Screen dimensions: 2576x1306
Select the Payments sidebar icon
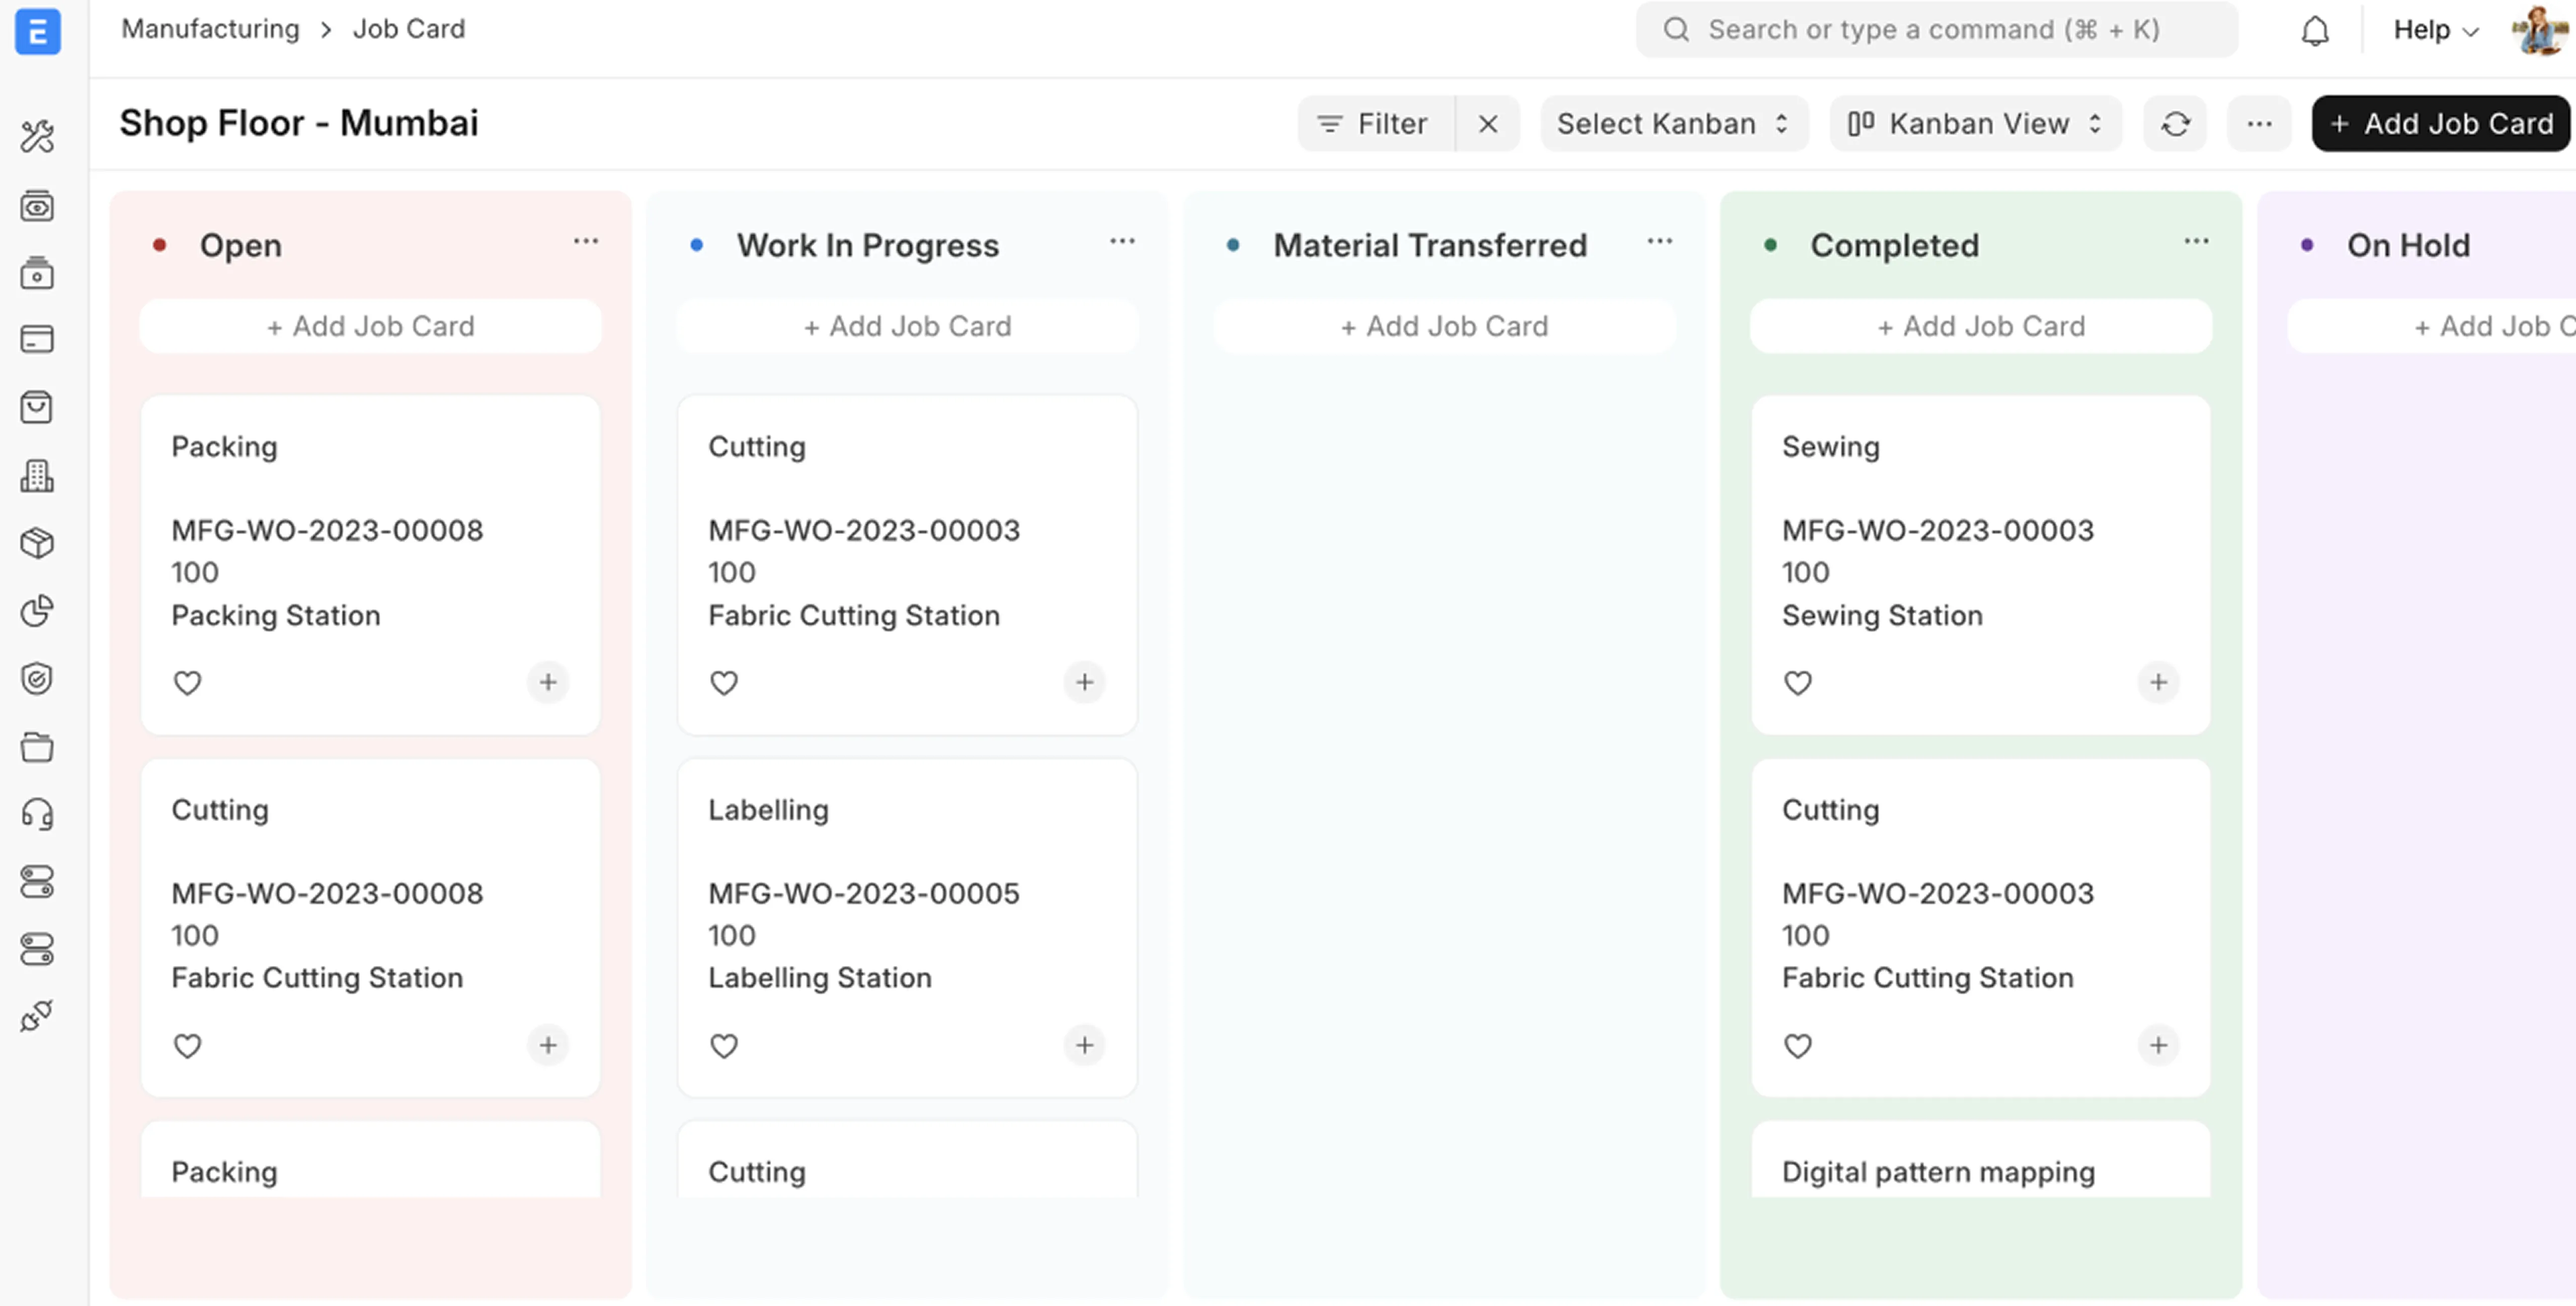(37, 339)
